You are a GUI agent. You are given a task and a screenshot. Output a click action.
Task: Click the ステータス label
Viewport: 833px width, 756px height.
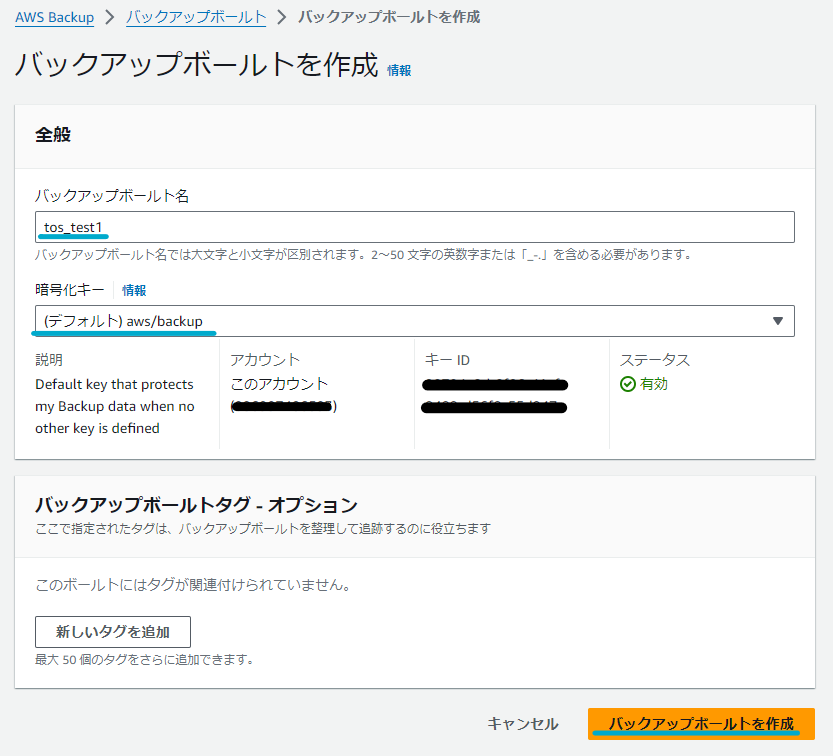pyautogui.click(x=654, y=360)
